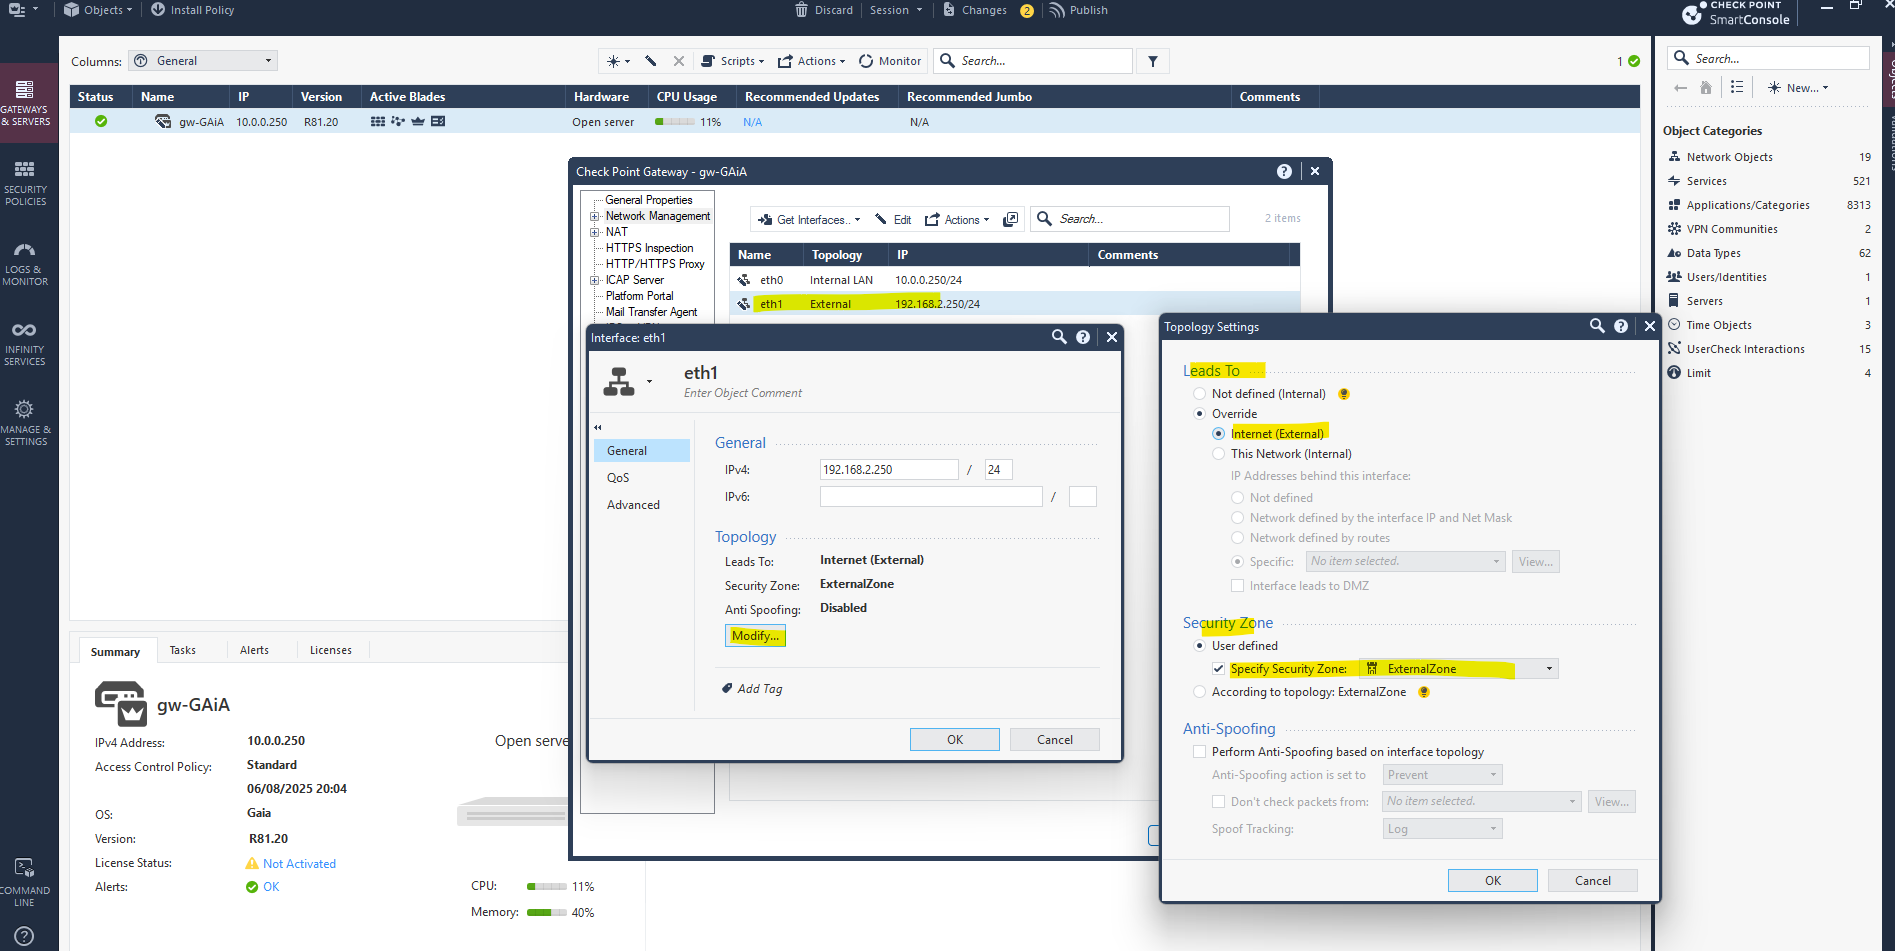Open the Objects menu in title bar

pos(98,10)
